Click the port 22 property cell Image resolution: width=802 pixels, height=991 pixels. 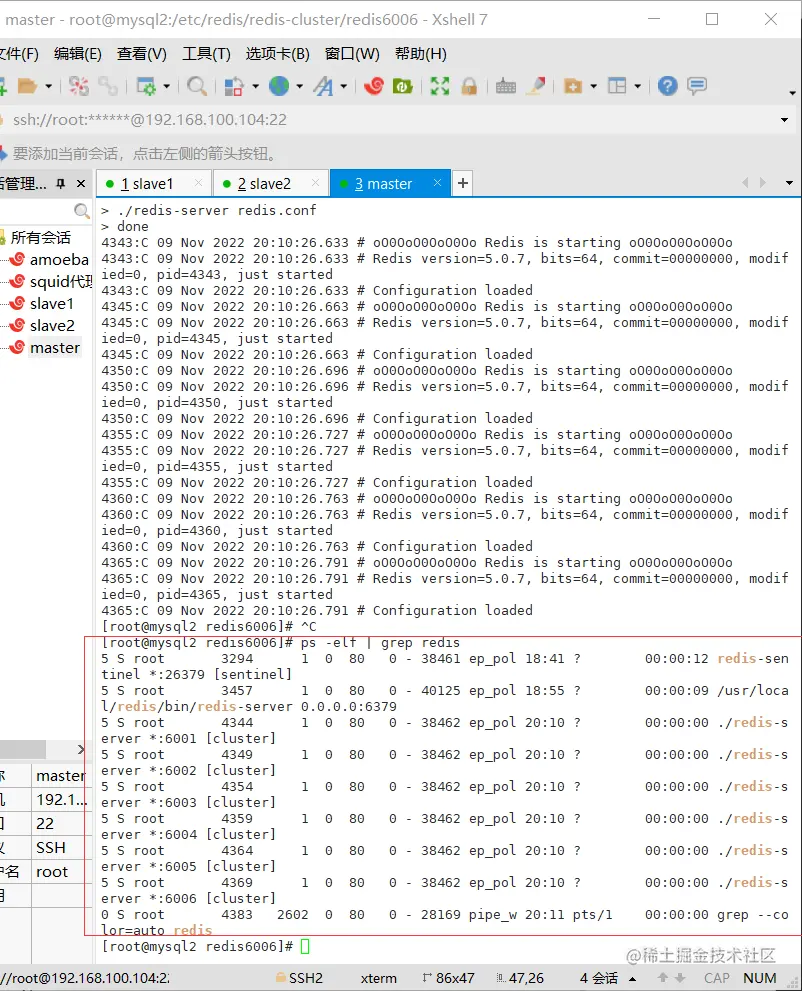point(62,824)
